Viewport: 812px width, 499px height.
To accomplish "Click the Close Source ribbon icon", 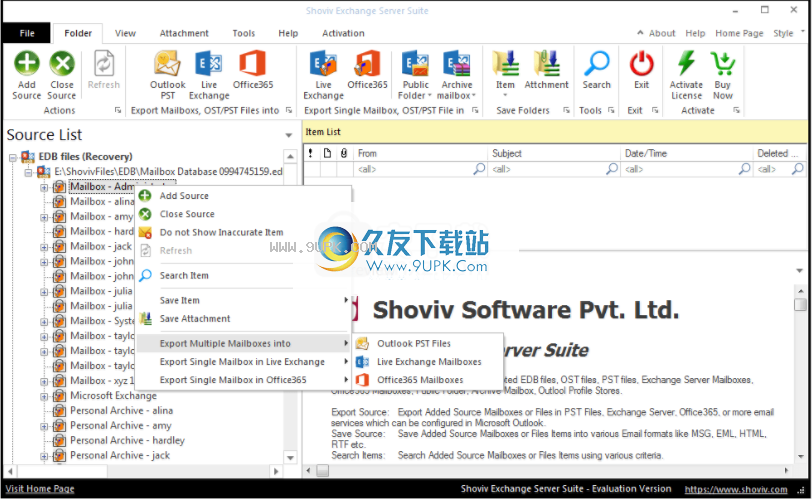I will pyautogui.click(x=62, y=64).
